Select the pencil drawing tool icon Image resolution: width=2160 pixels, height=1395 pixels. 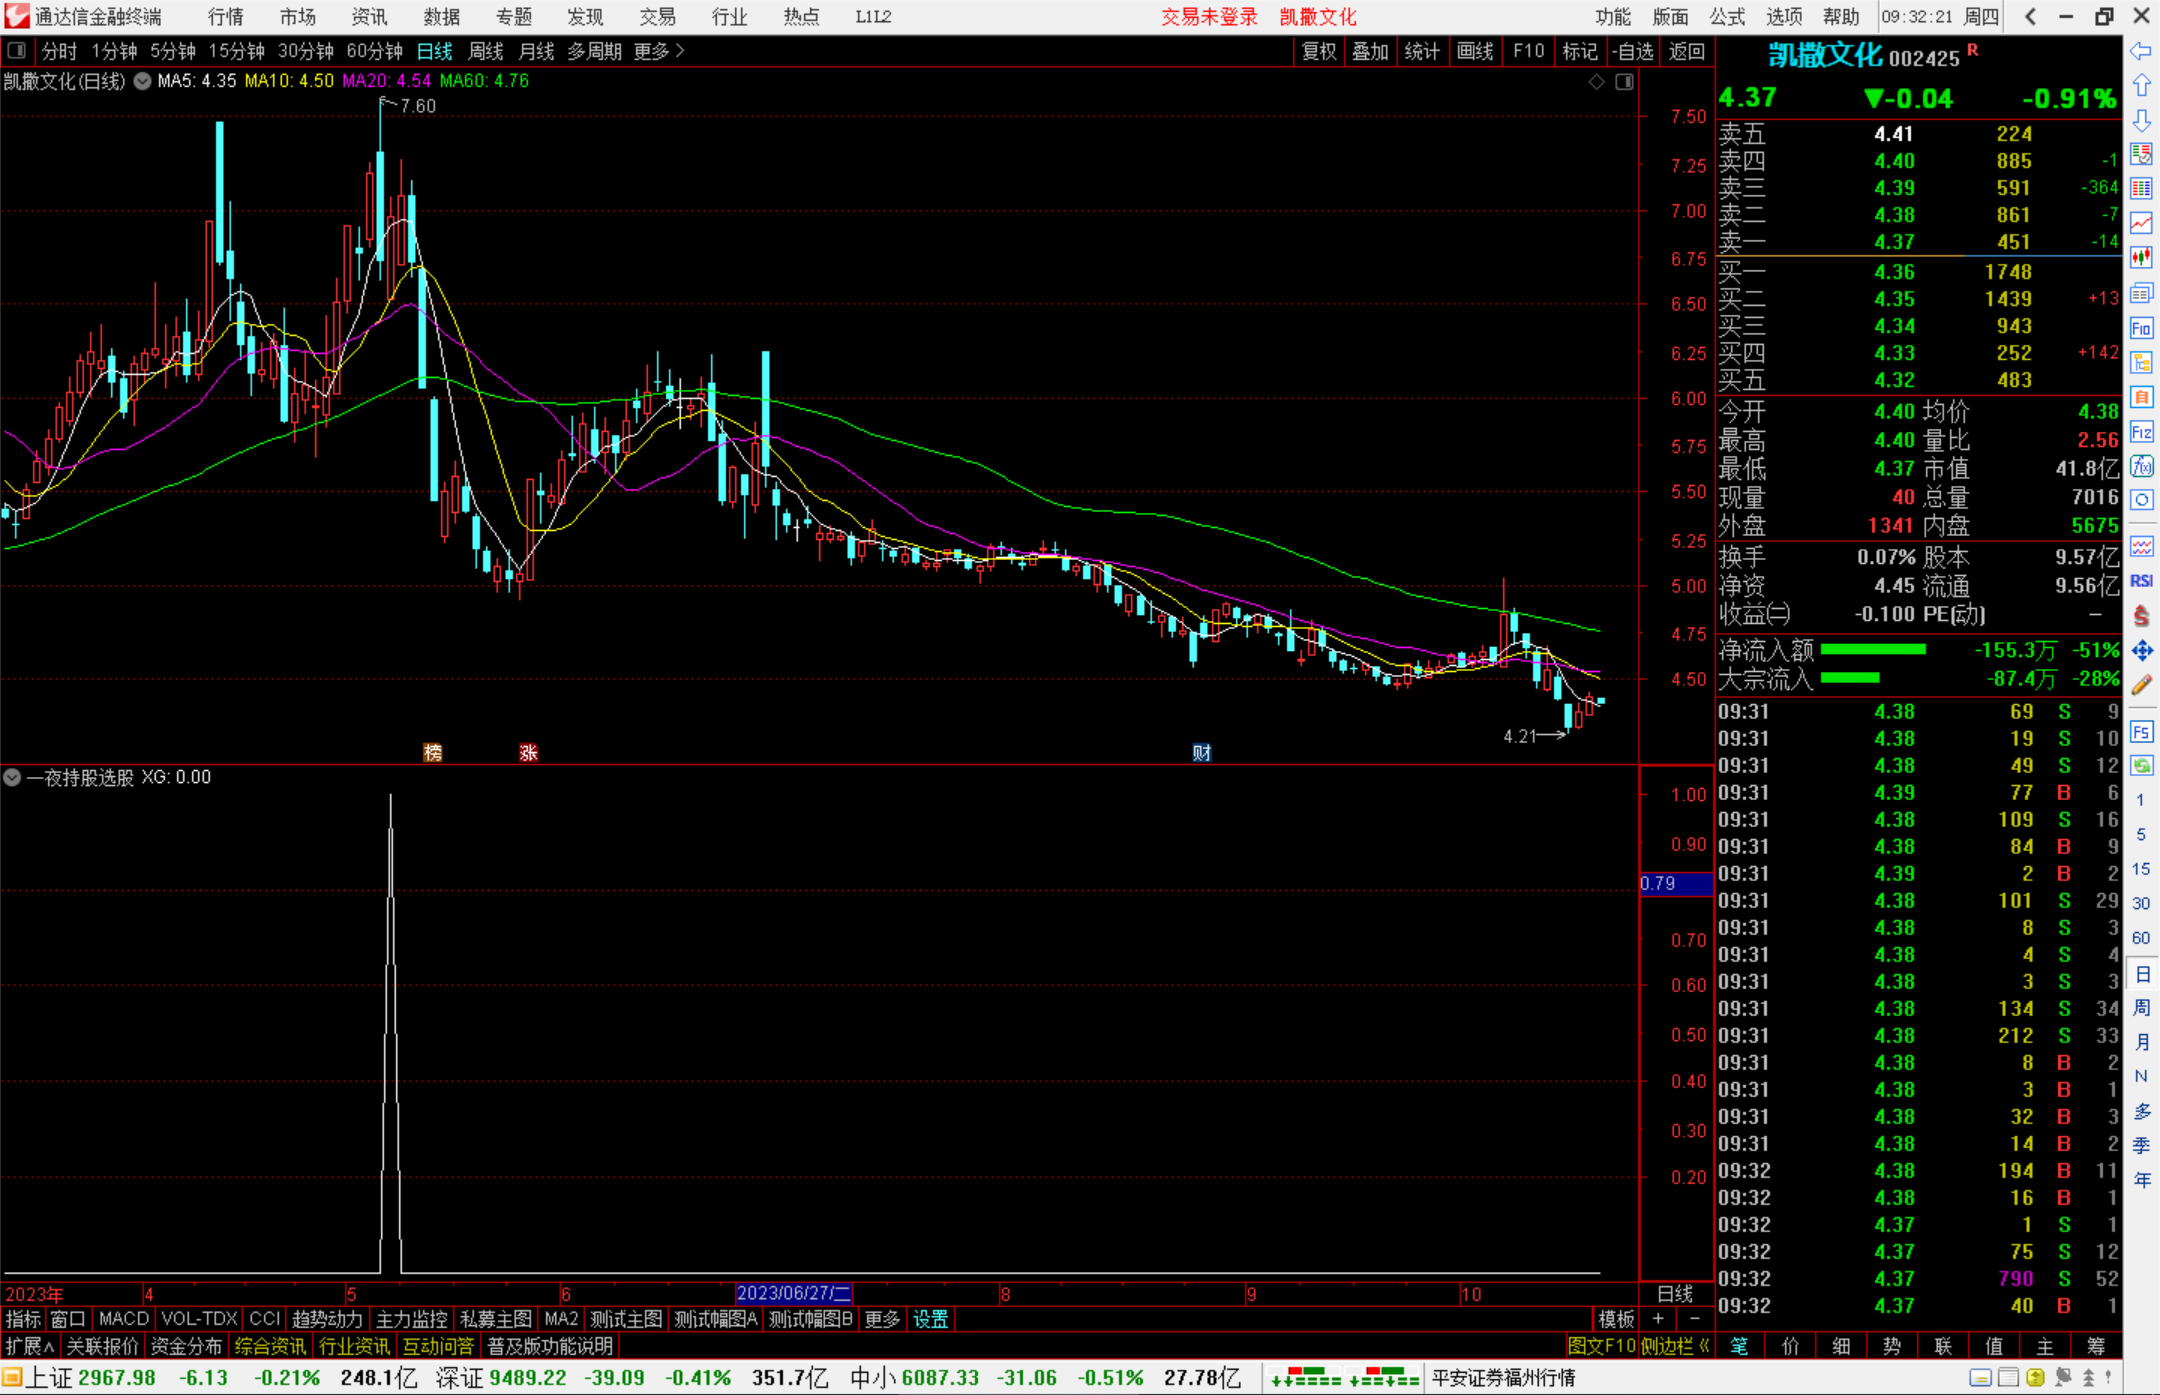pyautogui.click(x=2141, y=685)
